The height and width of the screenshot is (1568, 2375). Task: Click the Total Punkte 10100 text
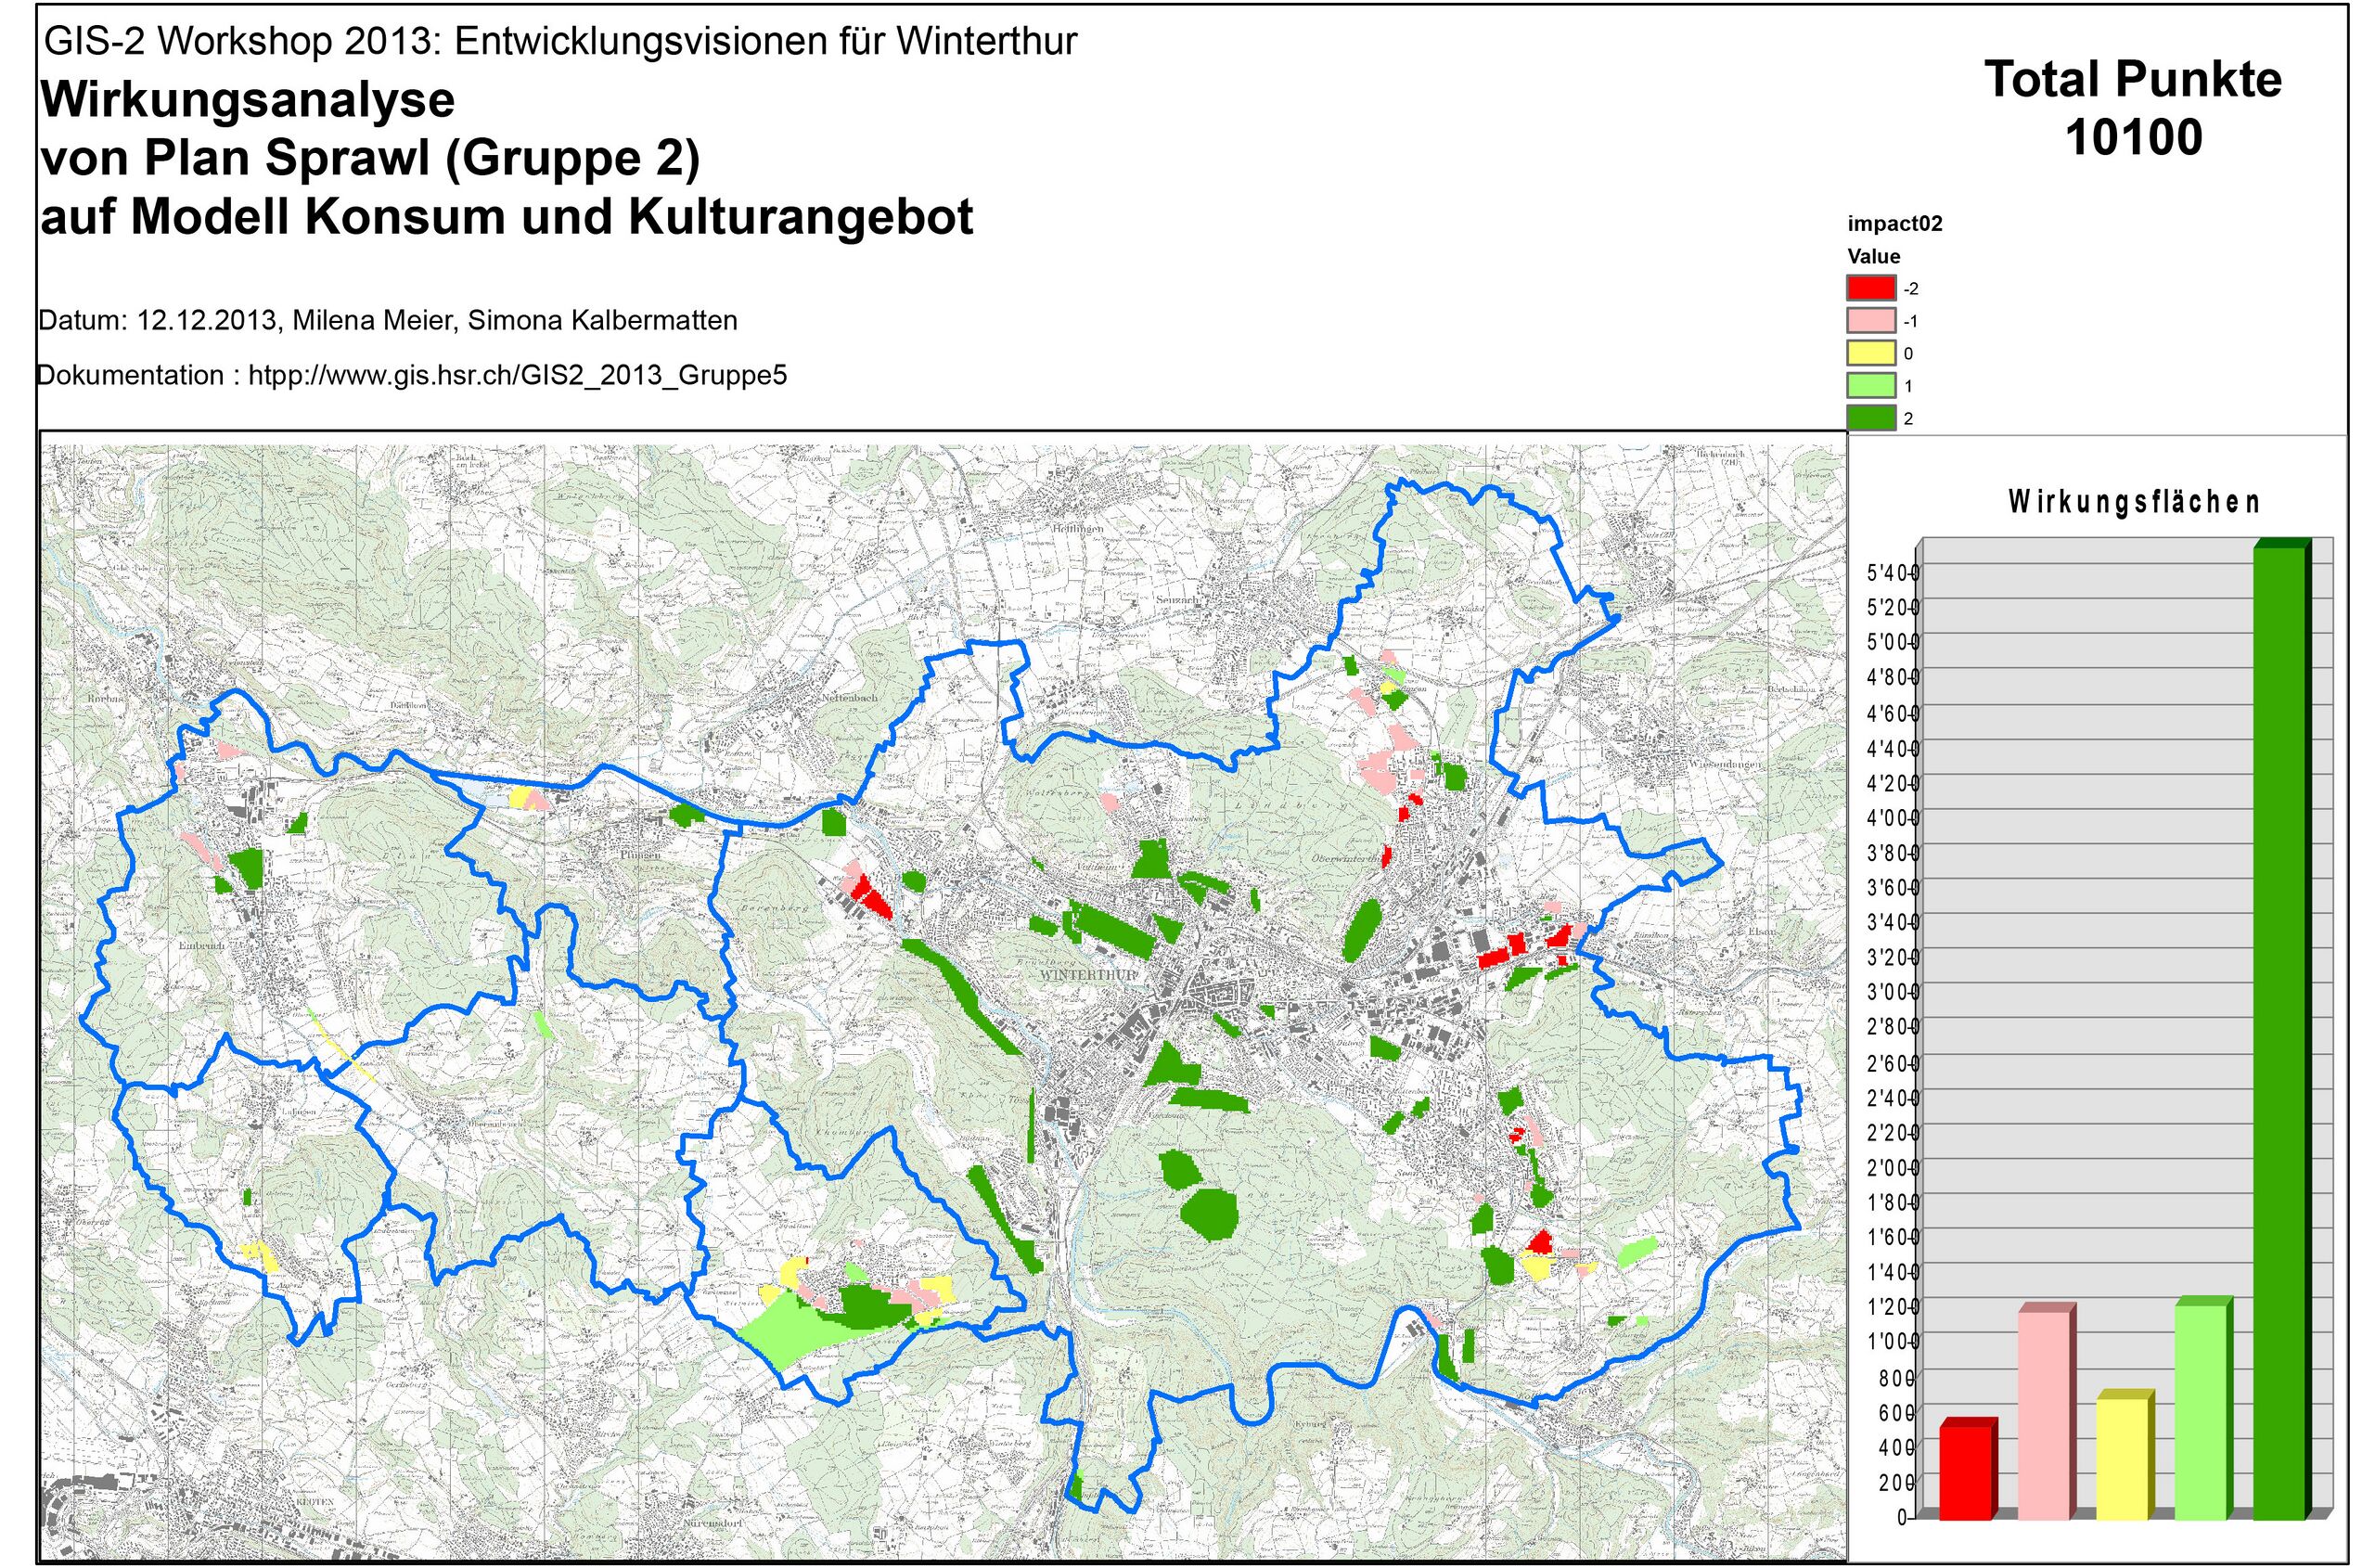(x=2133, y=108)
